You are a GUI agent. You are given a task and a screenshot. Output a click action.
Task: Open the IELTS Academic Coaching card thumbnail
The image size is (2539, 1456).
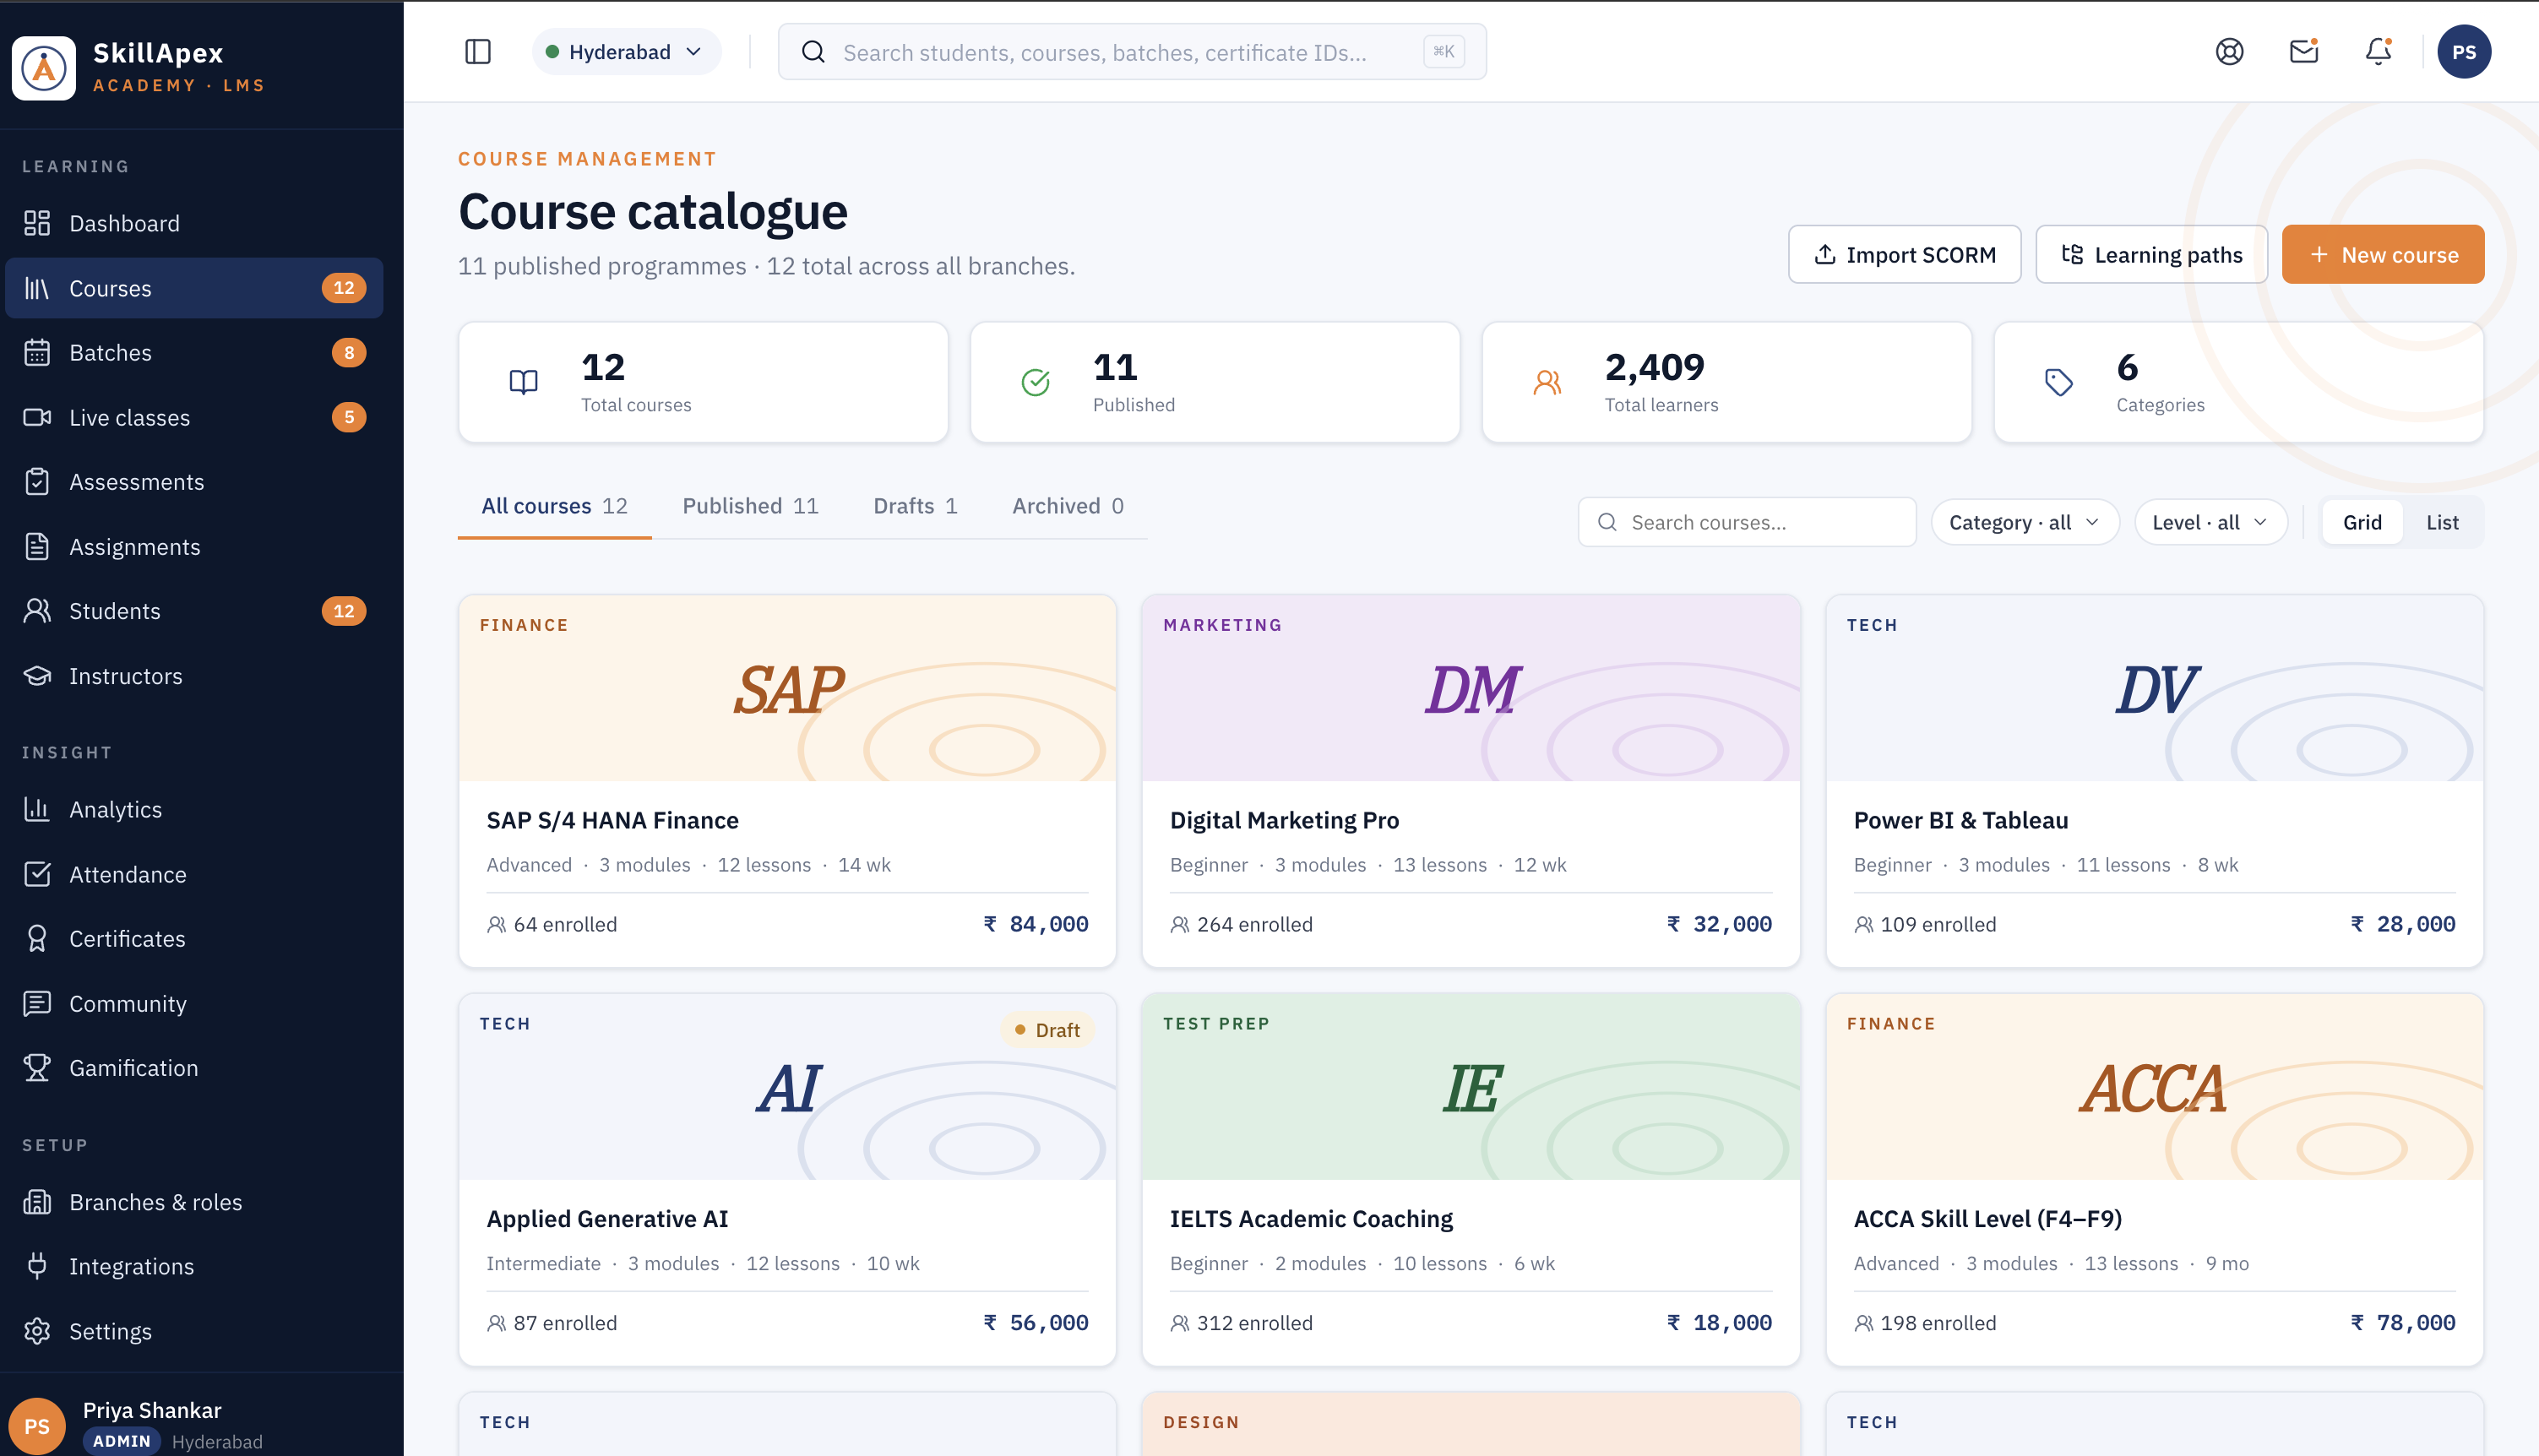pyautogui.click(x=1471, y=1087)
